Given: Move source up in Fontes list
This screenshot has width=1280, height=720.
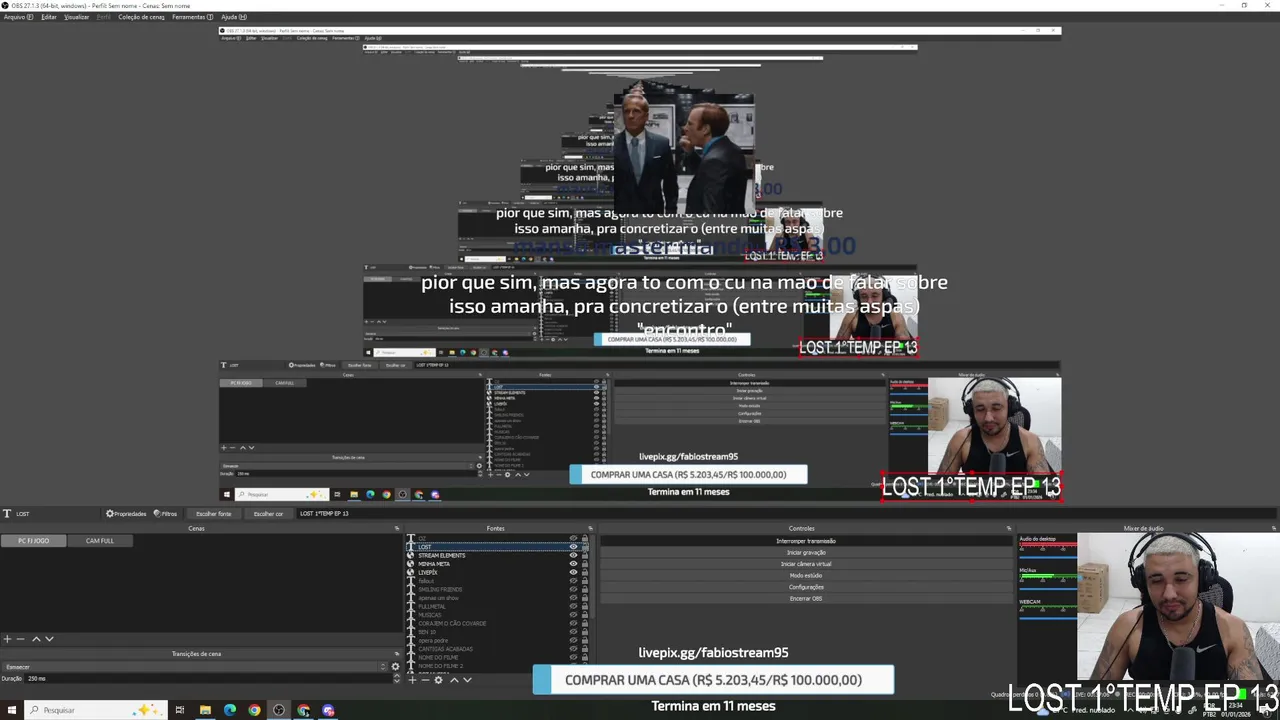Looking at the screenshot, I should 454,680.
